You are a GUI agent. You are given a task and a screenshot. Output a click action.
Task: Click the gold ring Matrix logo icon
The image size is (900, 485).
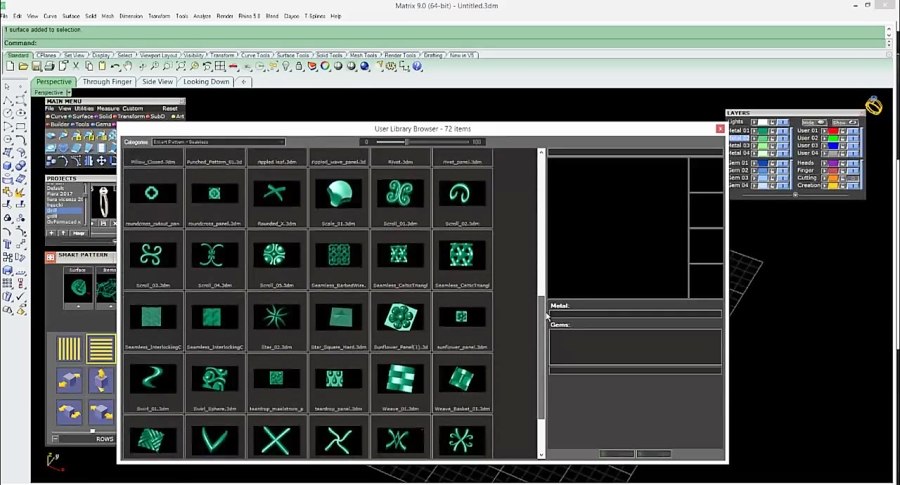pyautogui.click(x=874, y=106)
